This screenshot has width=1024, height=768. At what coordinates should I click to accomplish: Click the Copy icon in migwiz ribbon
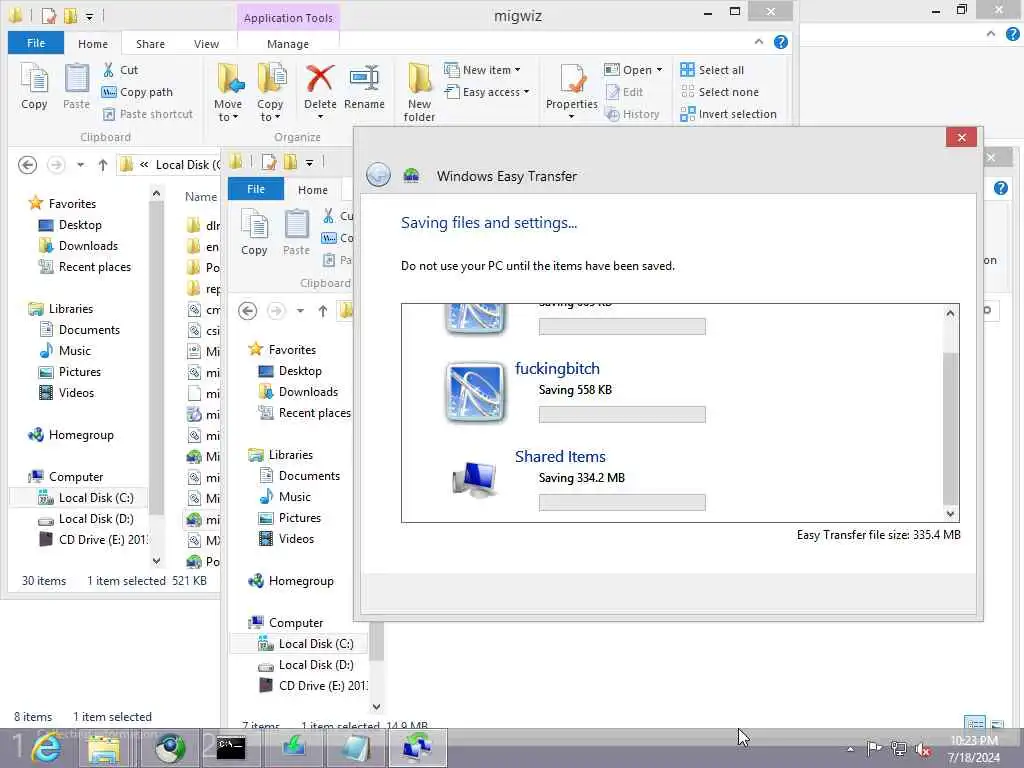pos(34,86)
